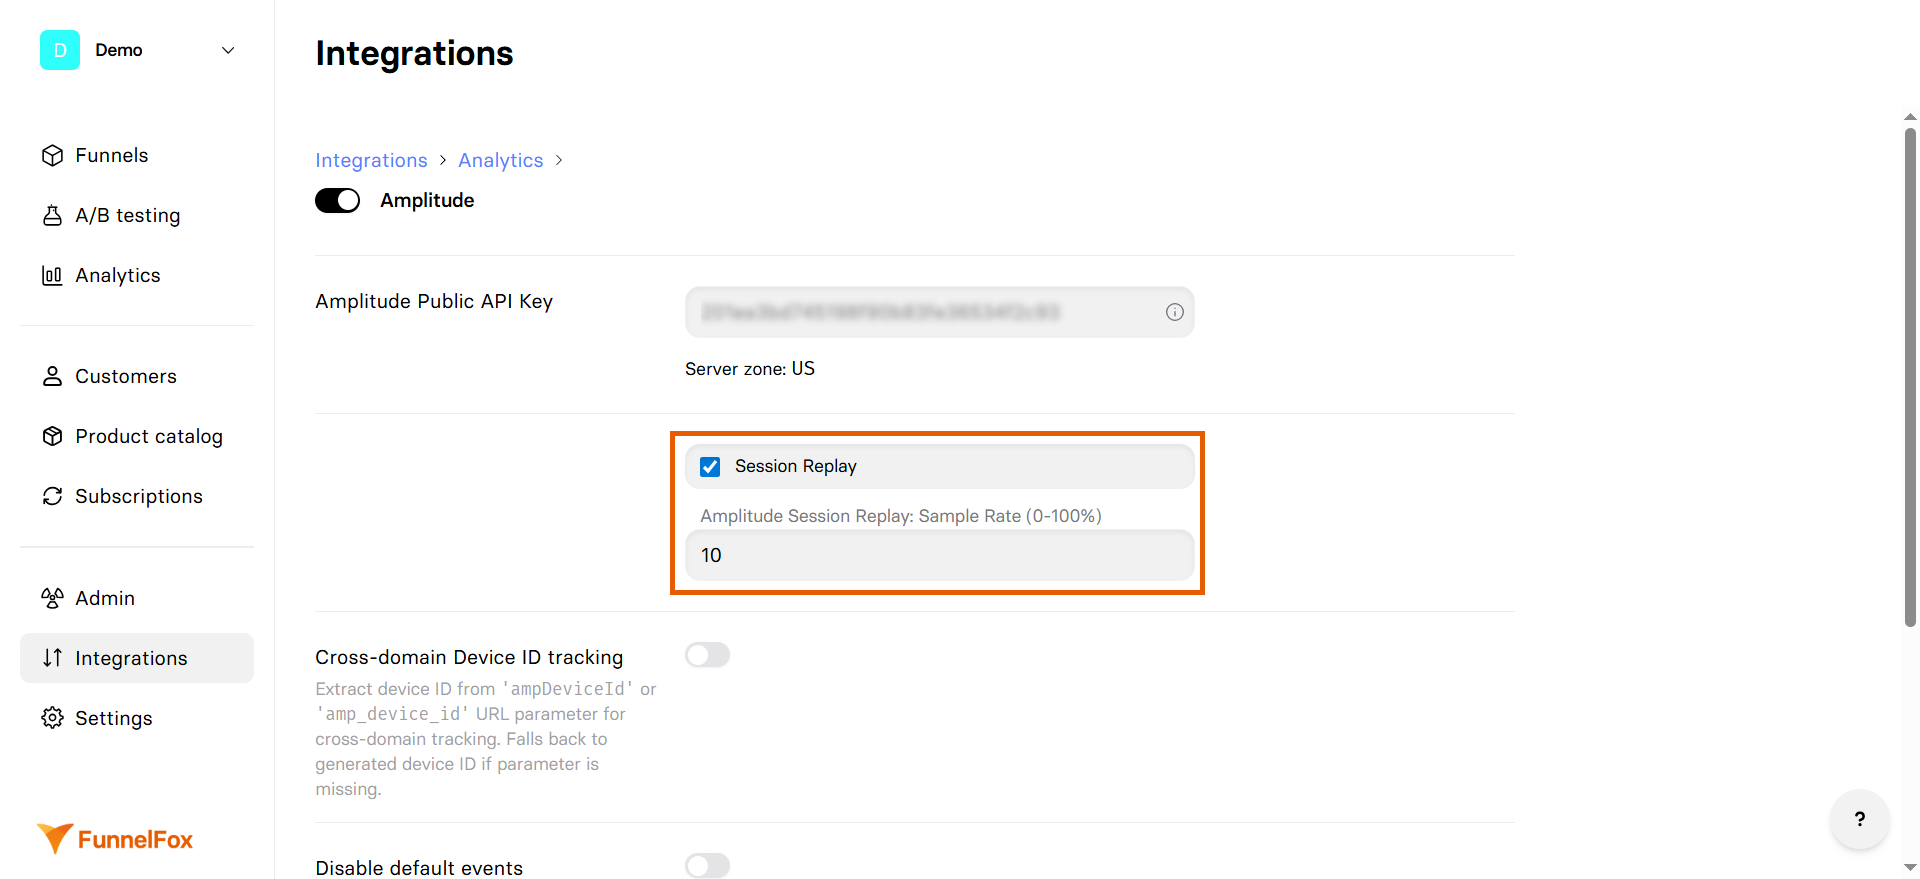The width and height of the screenshot is (1920, 879).
Task: Click the Subscriptions refresh icon
Action: (x=53, y=496)
